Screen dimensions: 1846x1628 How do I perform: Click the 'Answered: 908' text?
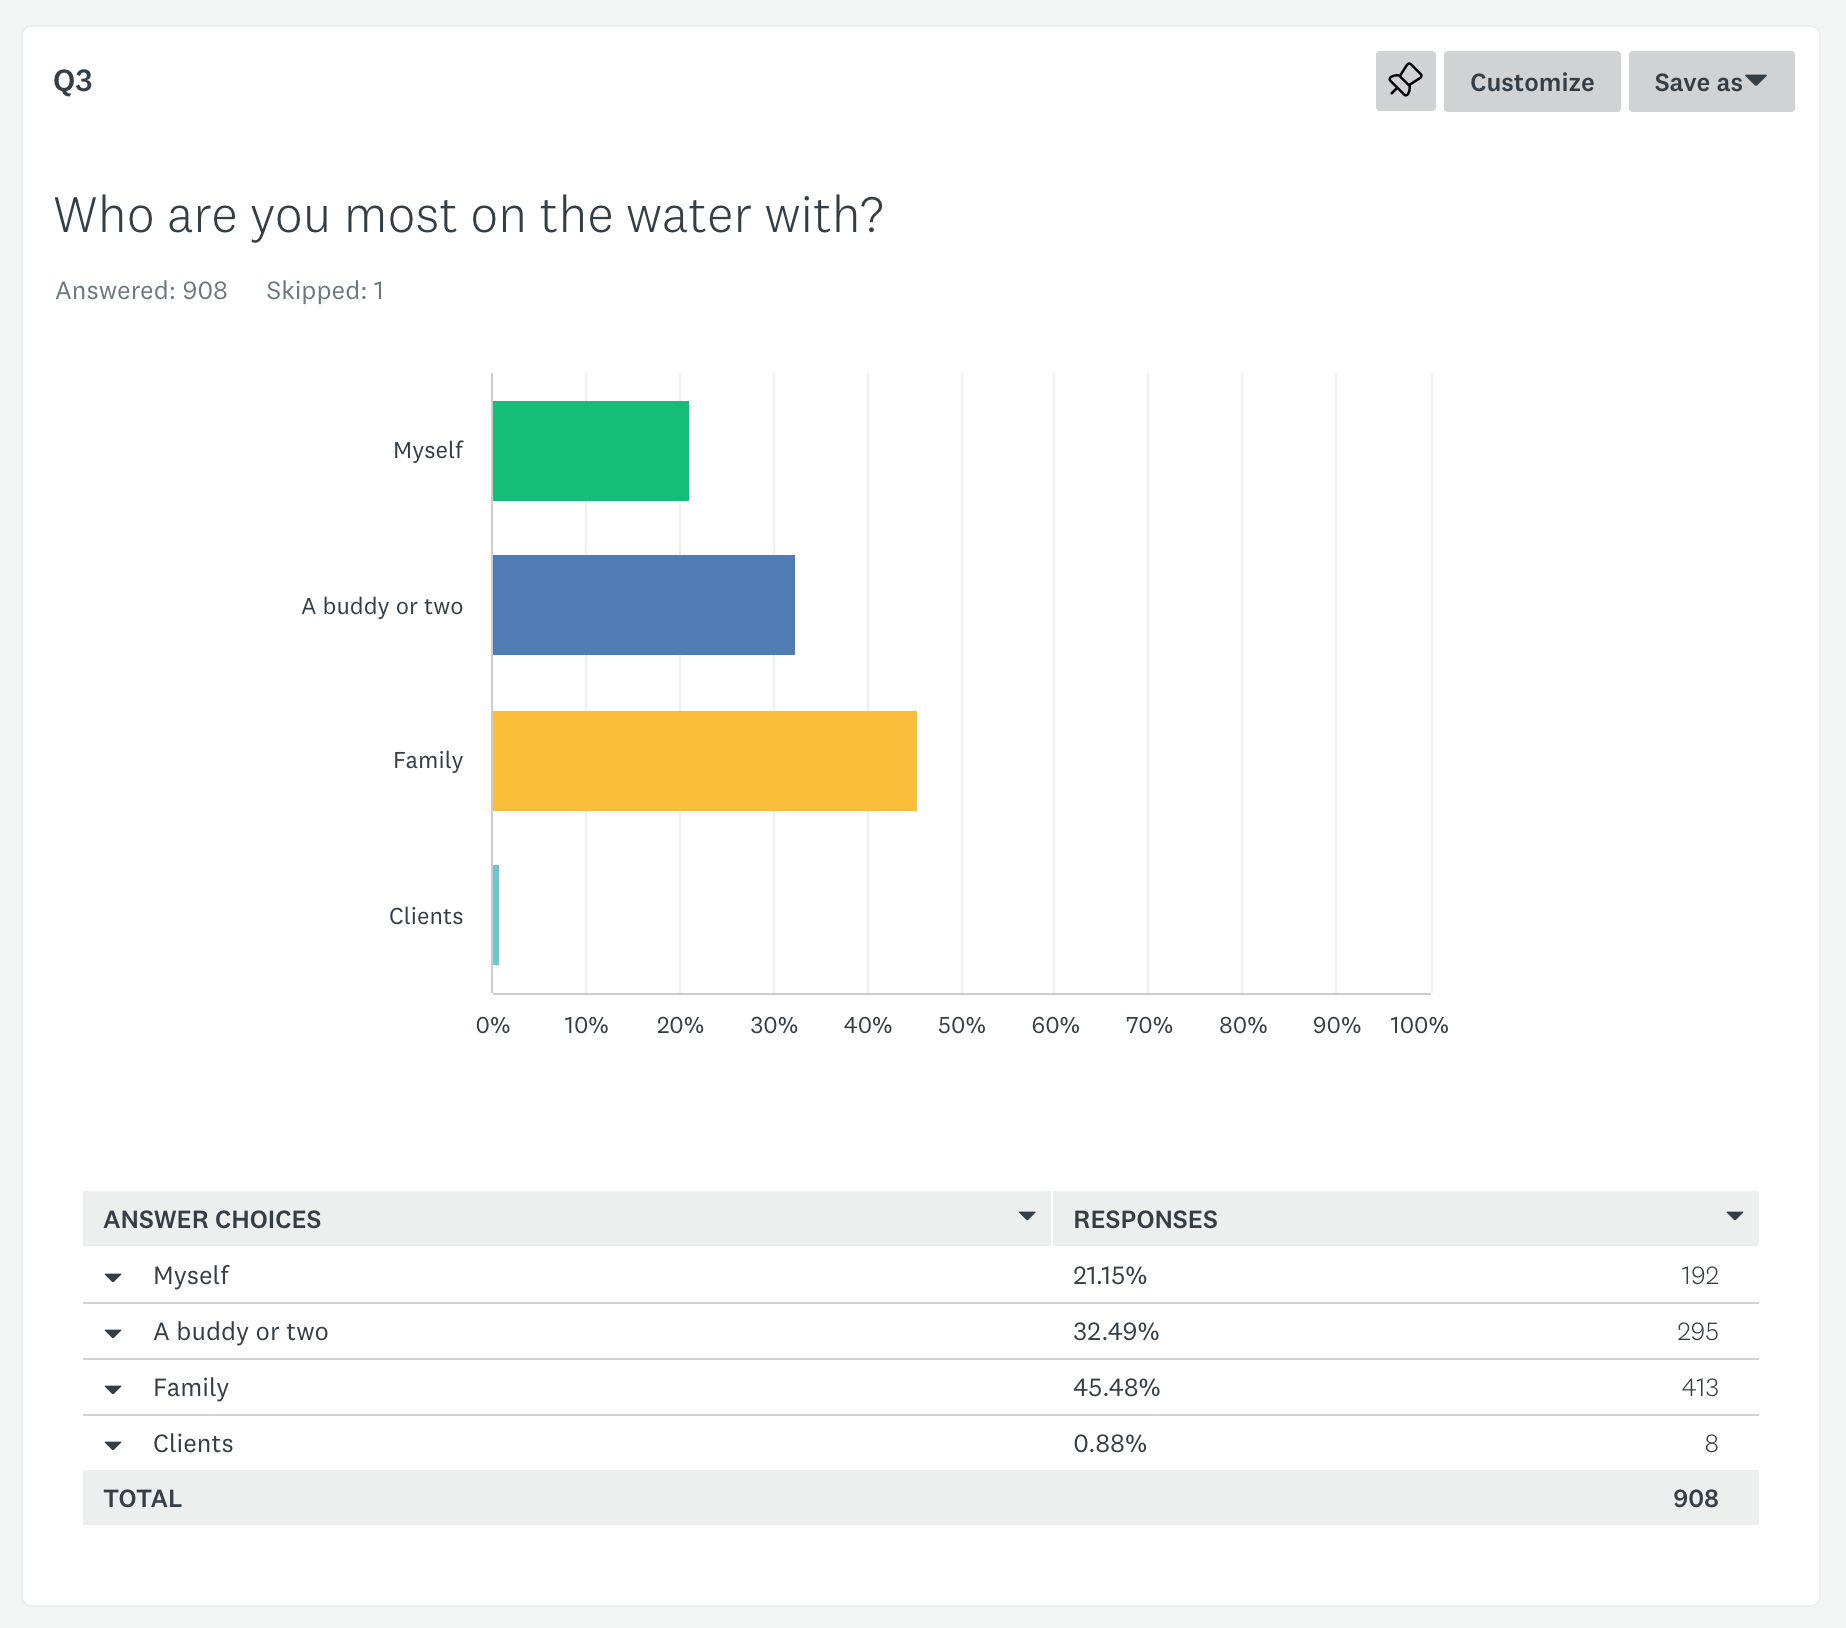(x=142, y=291)
